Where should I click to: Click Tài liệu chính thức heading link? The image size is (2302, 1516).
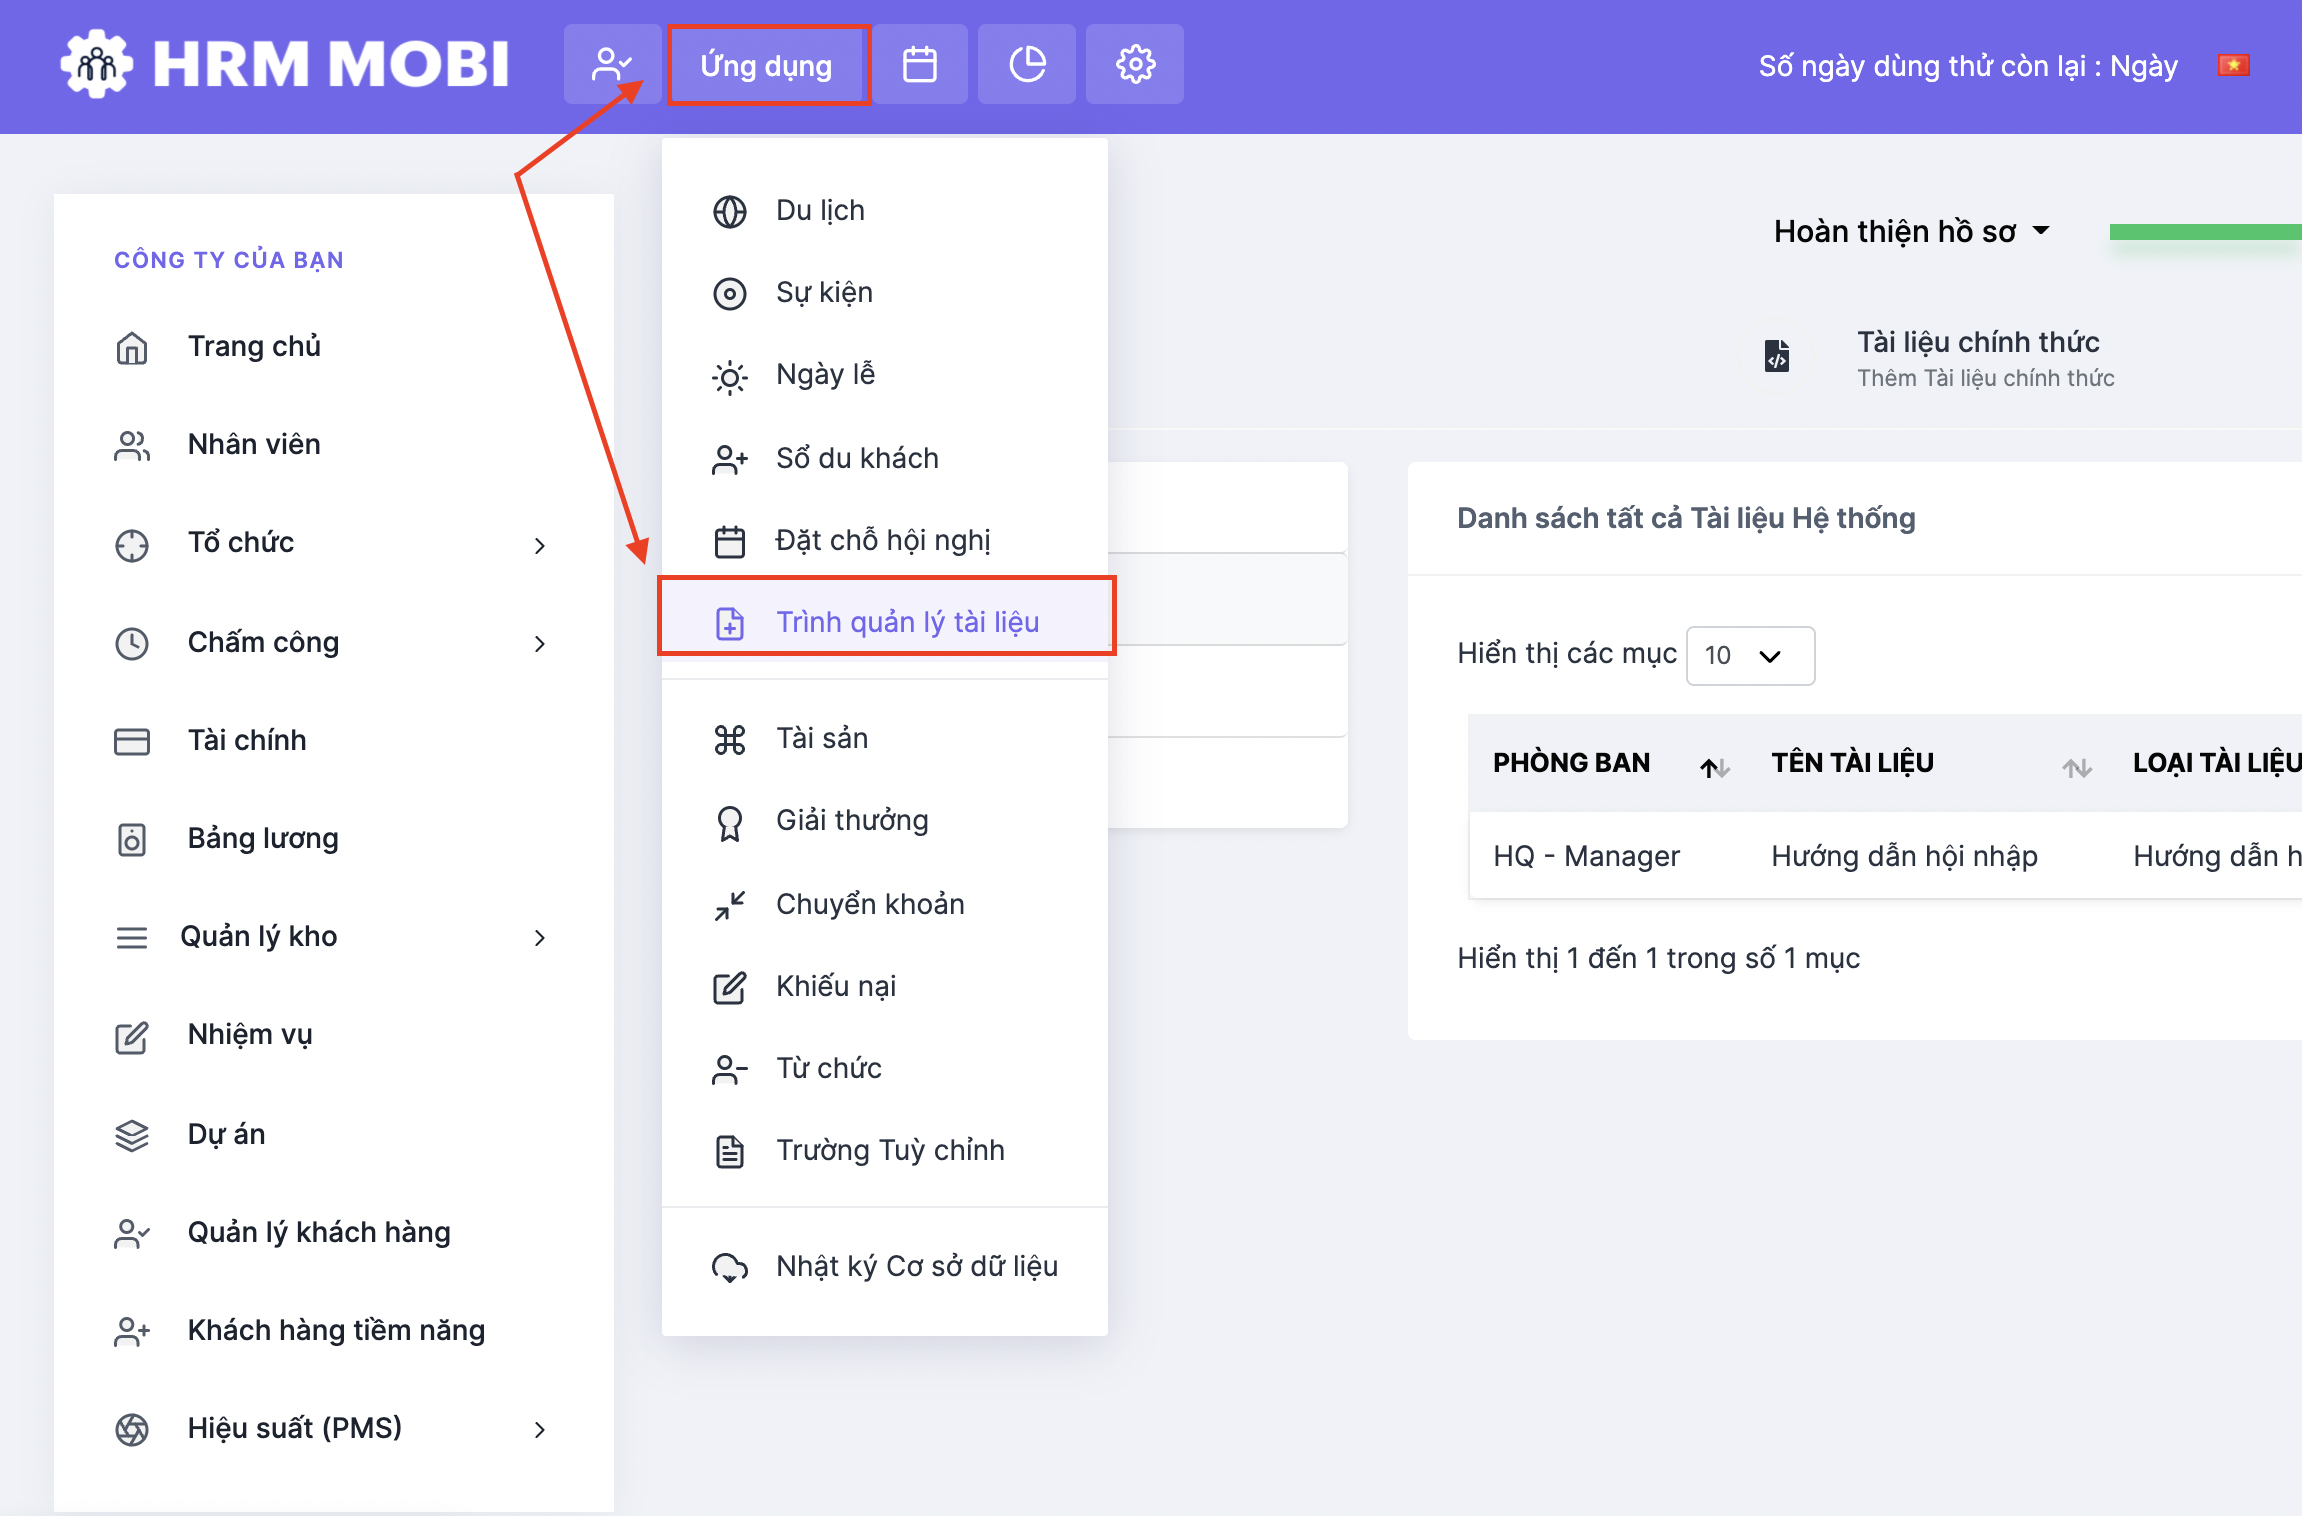point(1977,343)
